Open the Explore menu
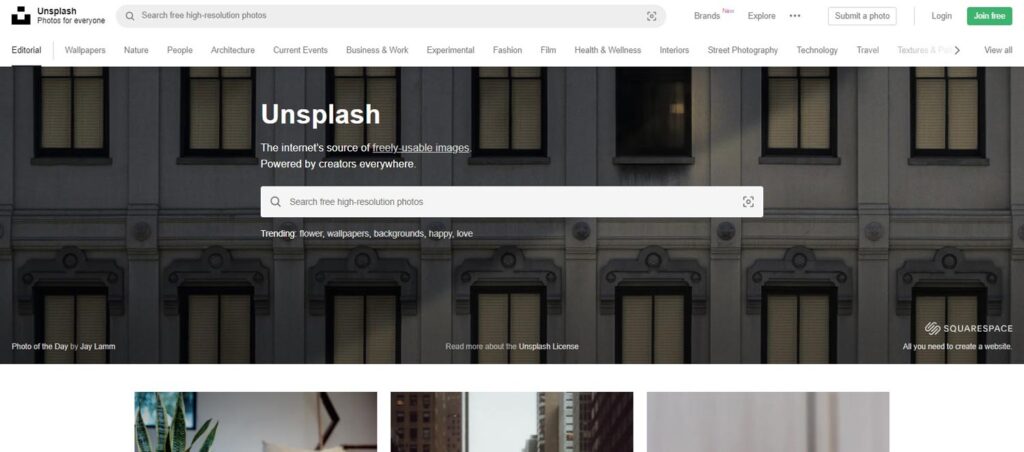 [761, 16]
